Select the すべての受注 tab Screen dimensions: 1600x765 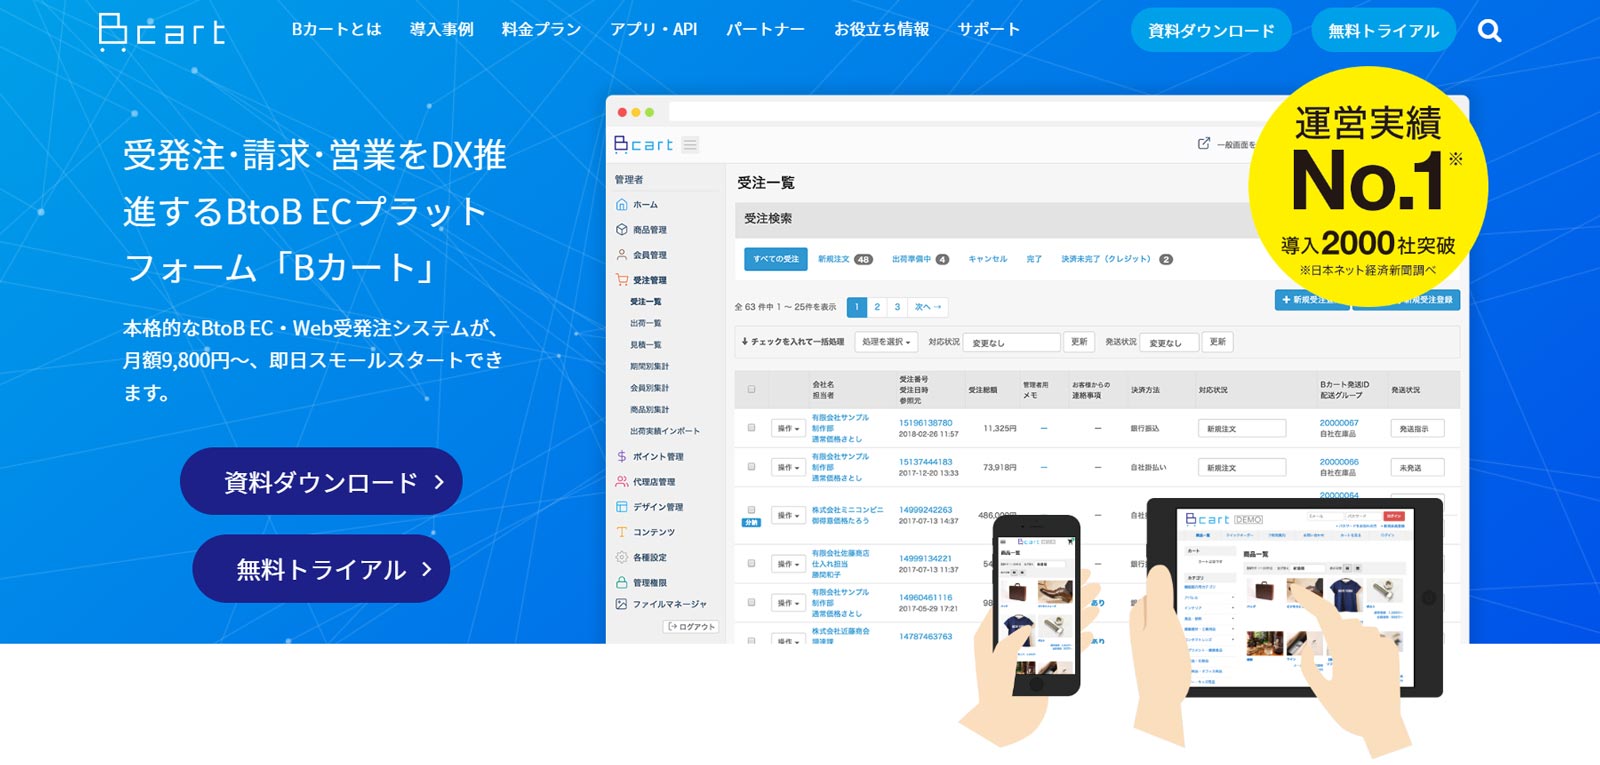[776, 259]
